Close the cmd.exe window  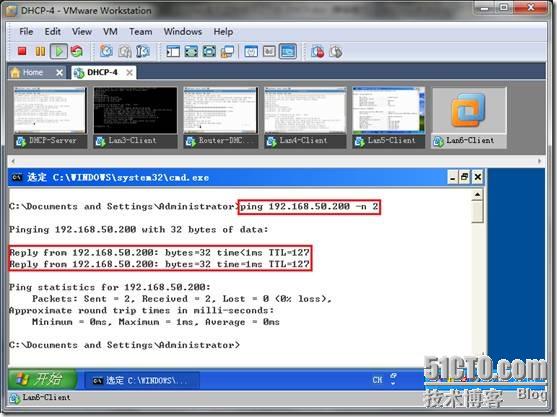point(477,177)
